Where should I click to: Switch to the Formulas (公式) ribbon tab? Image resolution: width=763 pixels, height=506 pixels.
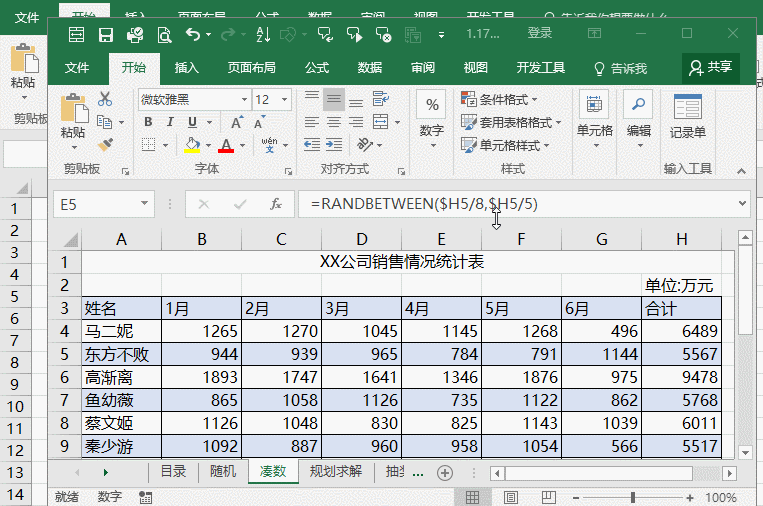point(317,68)
